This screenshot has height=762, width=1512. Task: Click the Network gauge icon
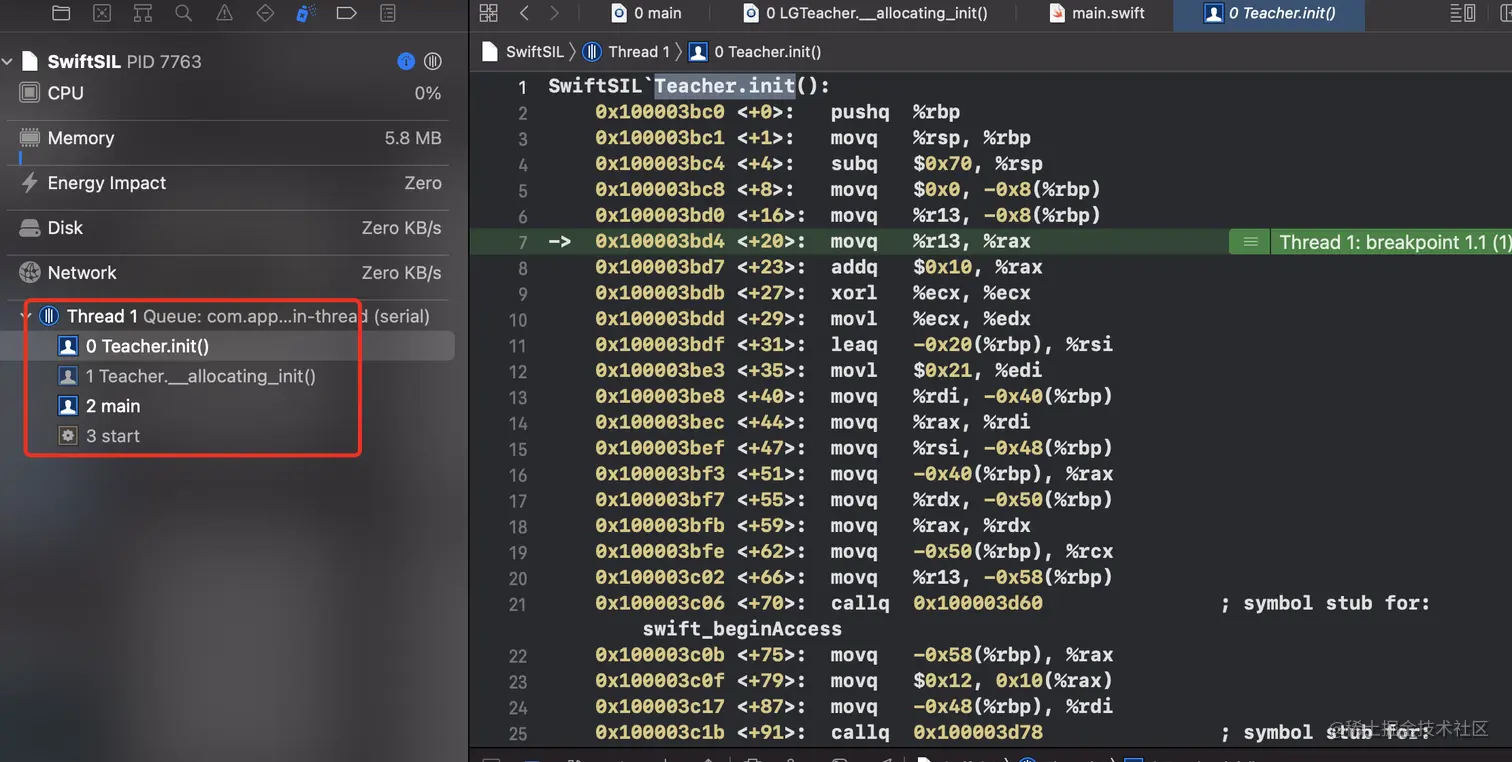tap(30, 273)
